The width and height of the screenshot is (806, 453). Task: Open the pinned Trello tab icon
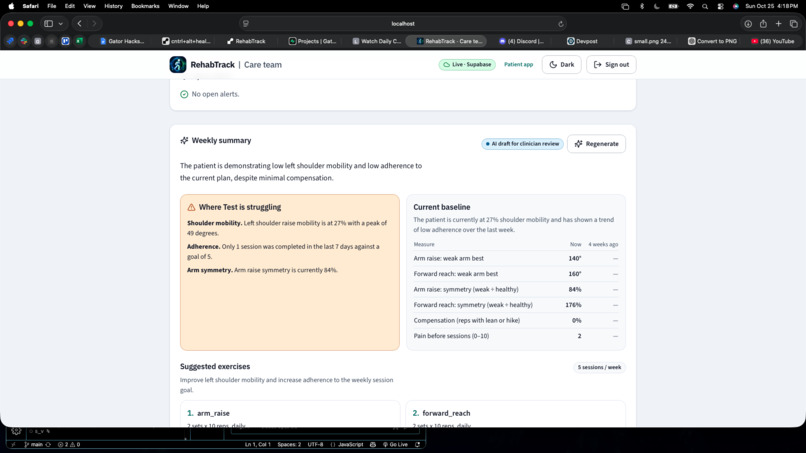click(x=65, y=41)
